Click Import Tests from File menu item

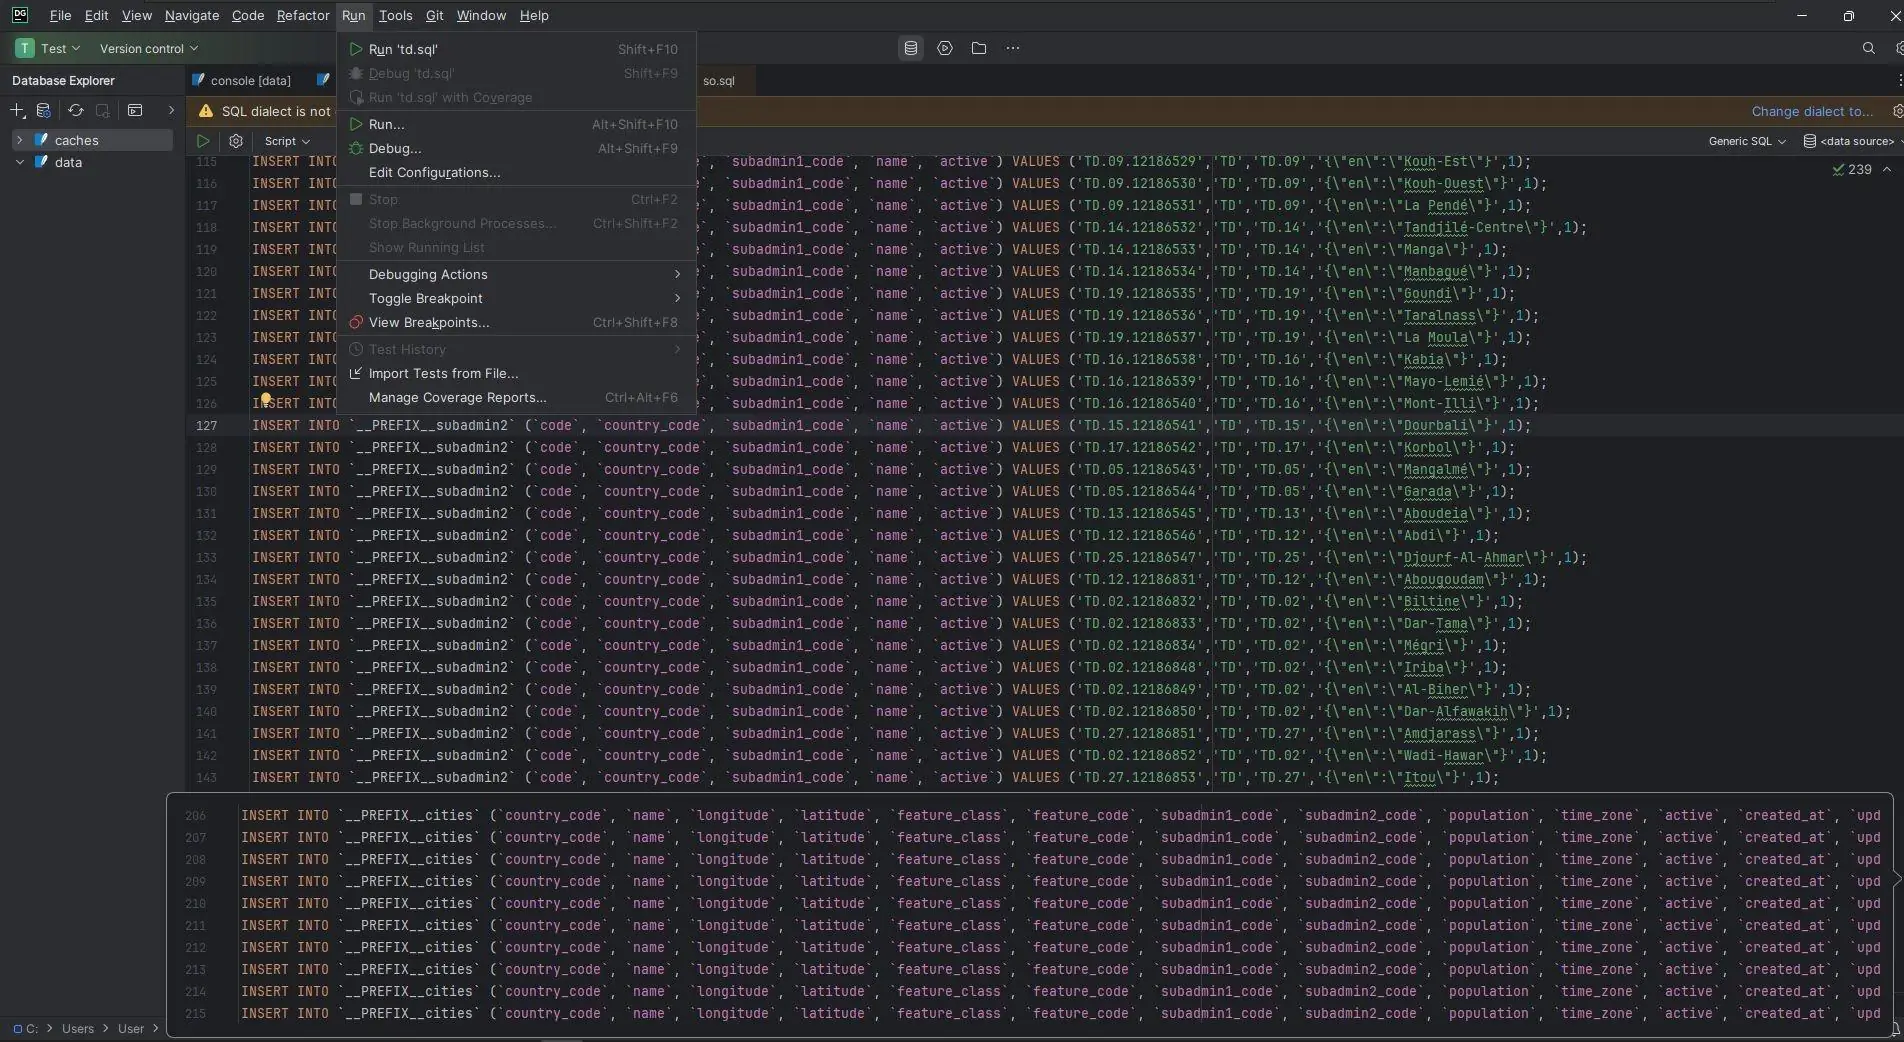(x=443, y=373)
